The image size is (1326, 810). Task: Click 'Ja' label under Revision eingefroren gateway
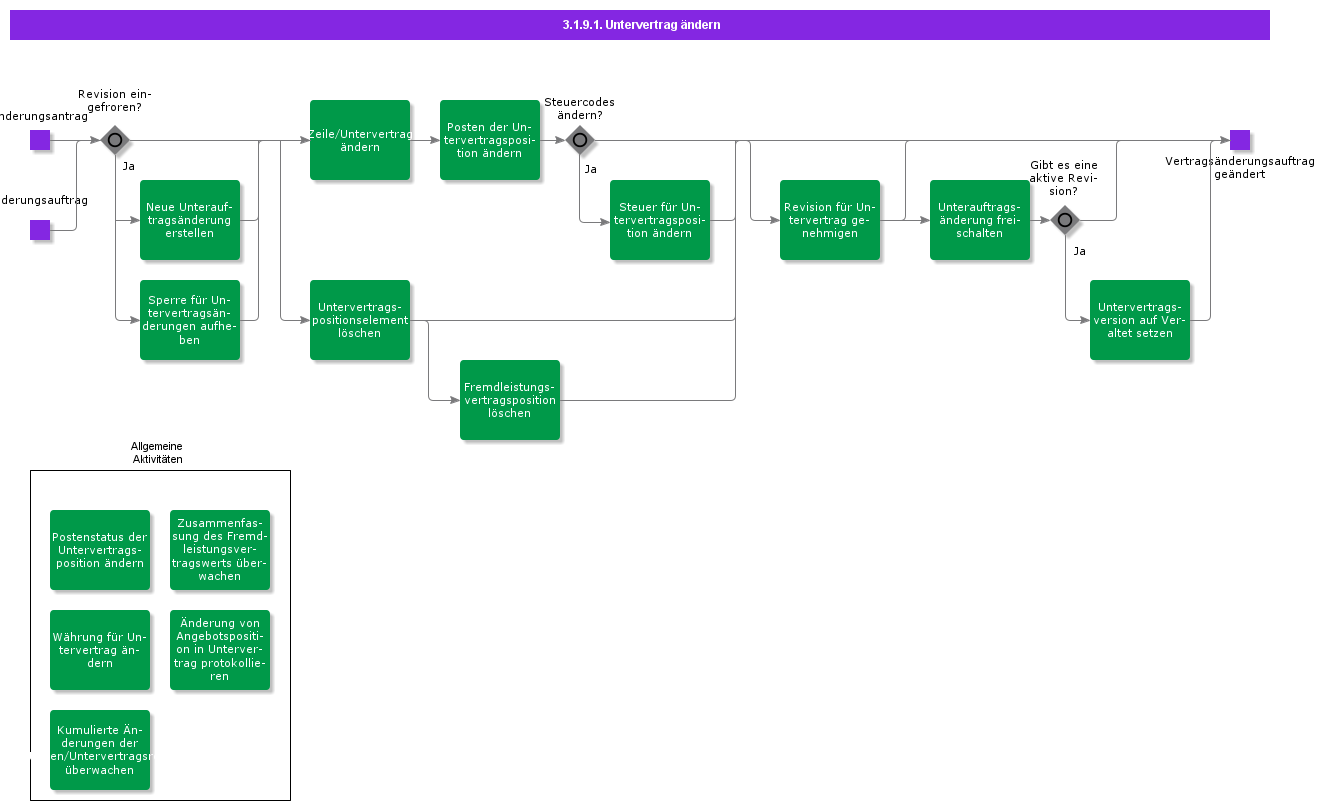129,166
